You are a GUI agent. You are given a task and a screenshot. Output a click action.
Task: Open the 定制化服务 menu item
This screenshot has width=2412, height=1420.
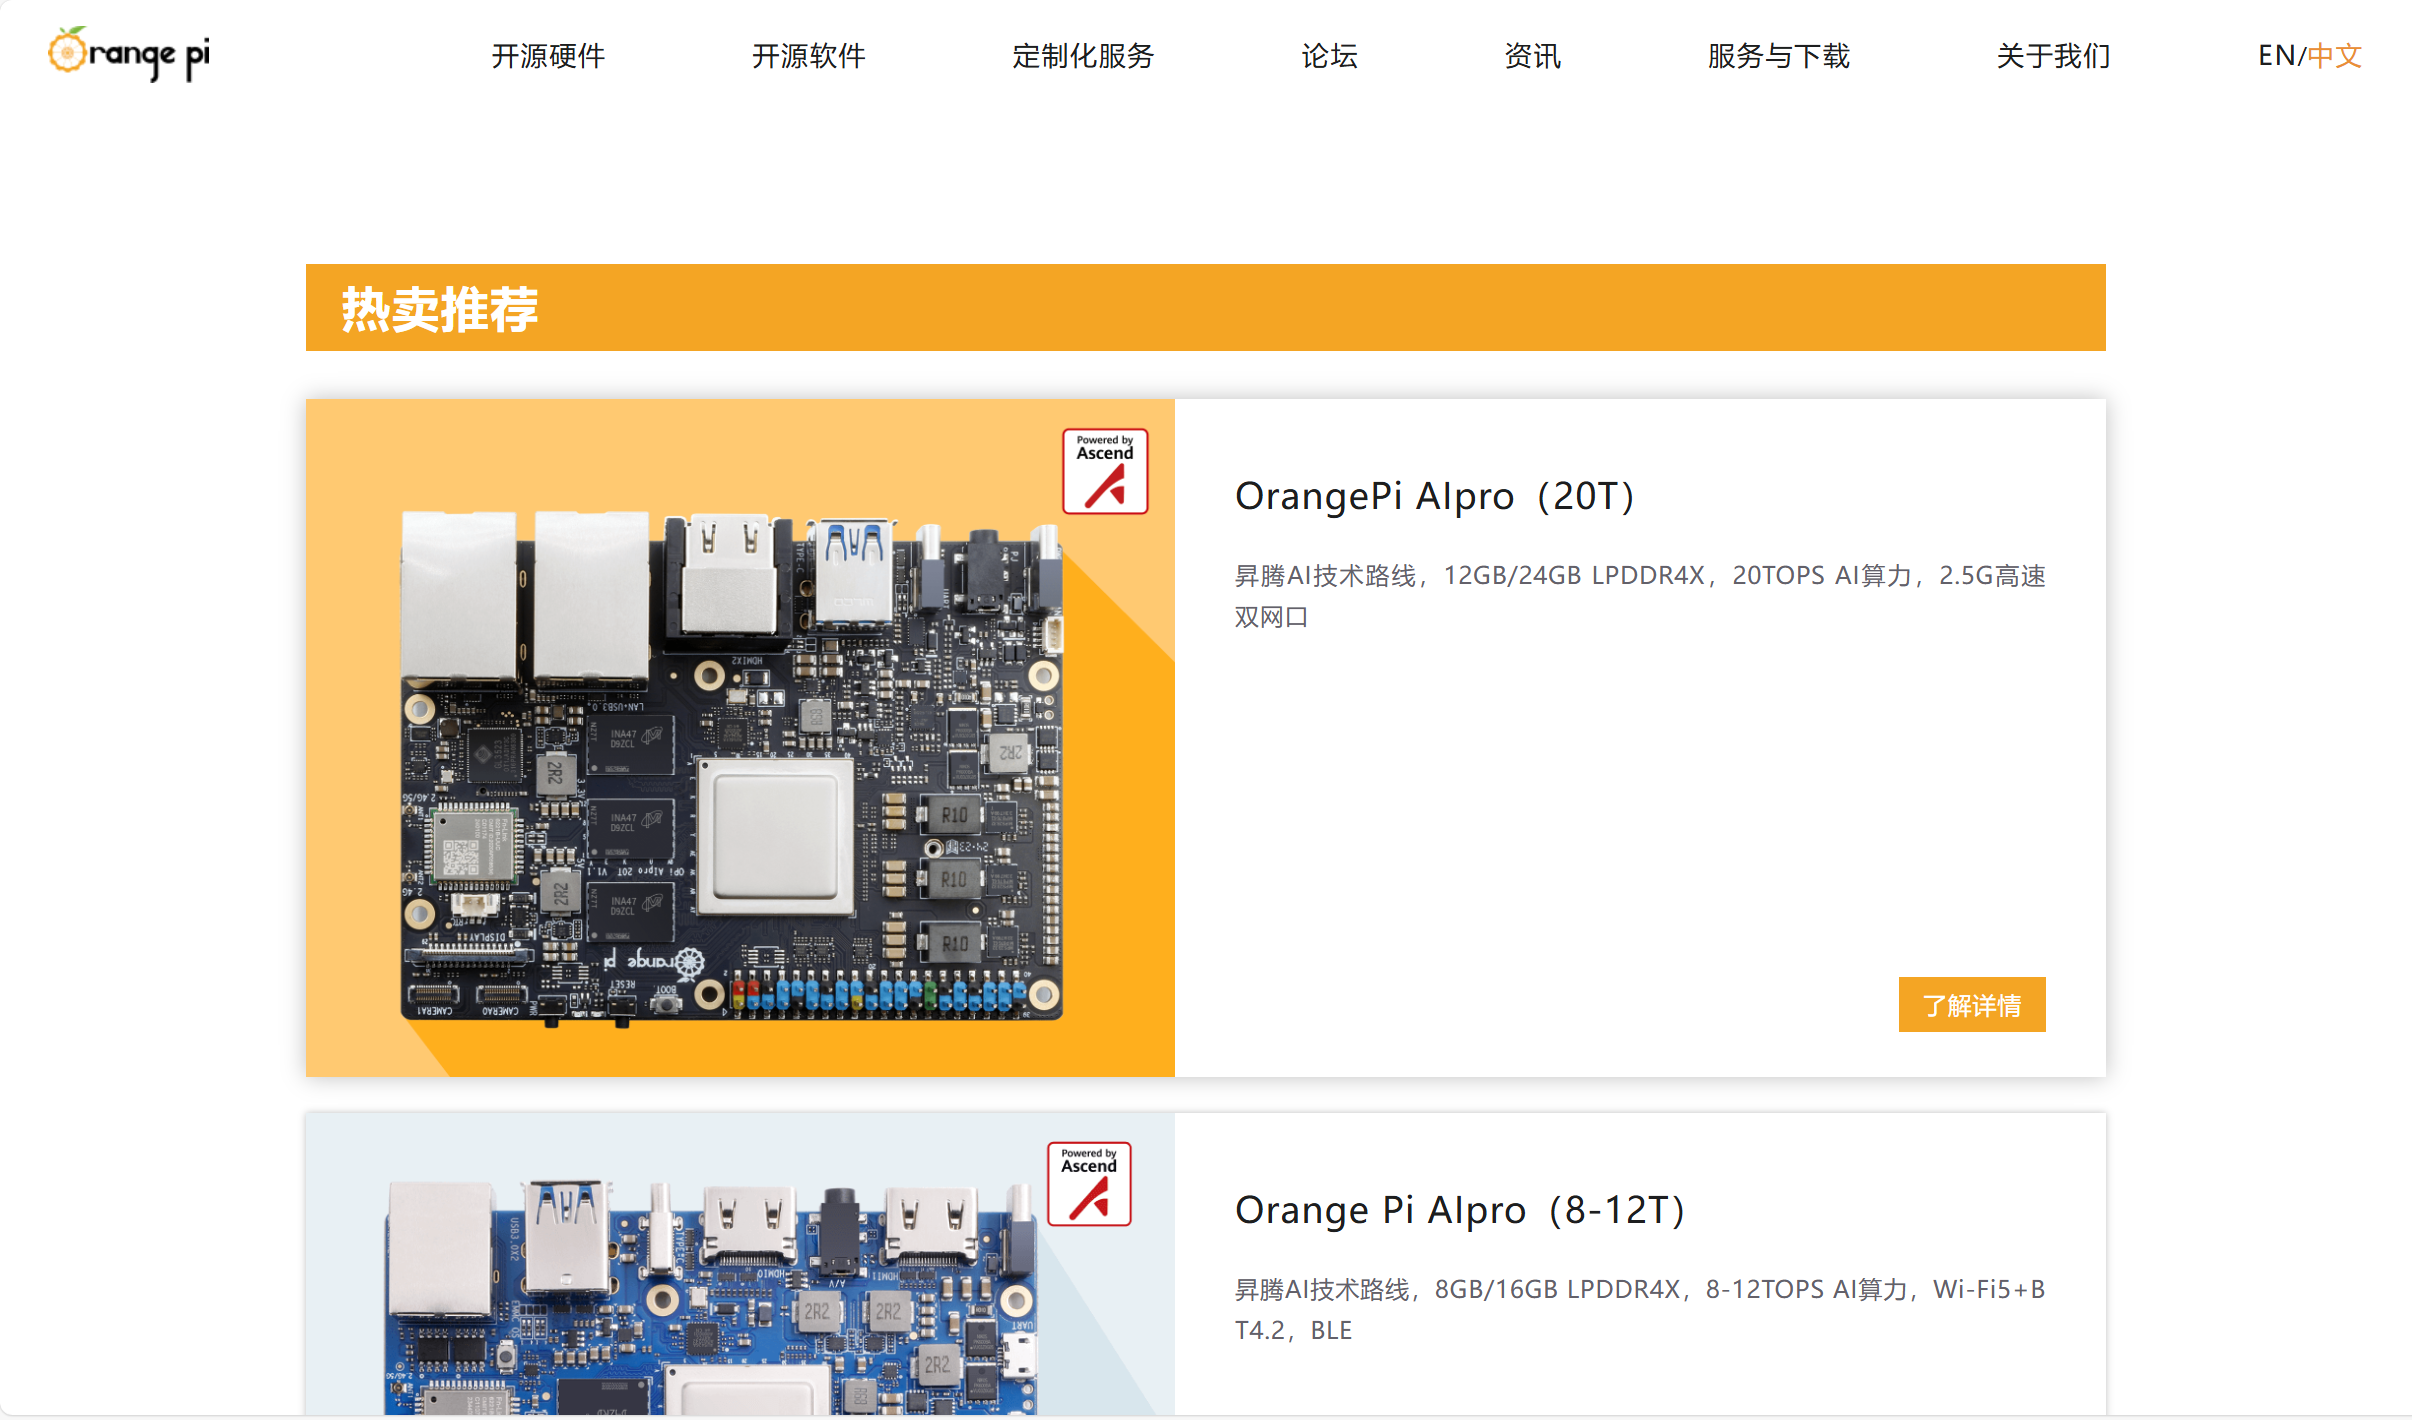point(1083,56)
